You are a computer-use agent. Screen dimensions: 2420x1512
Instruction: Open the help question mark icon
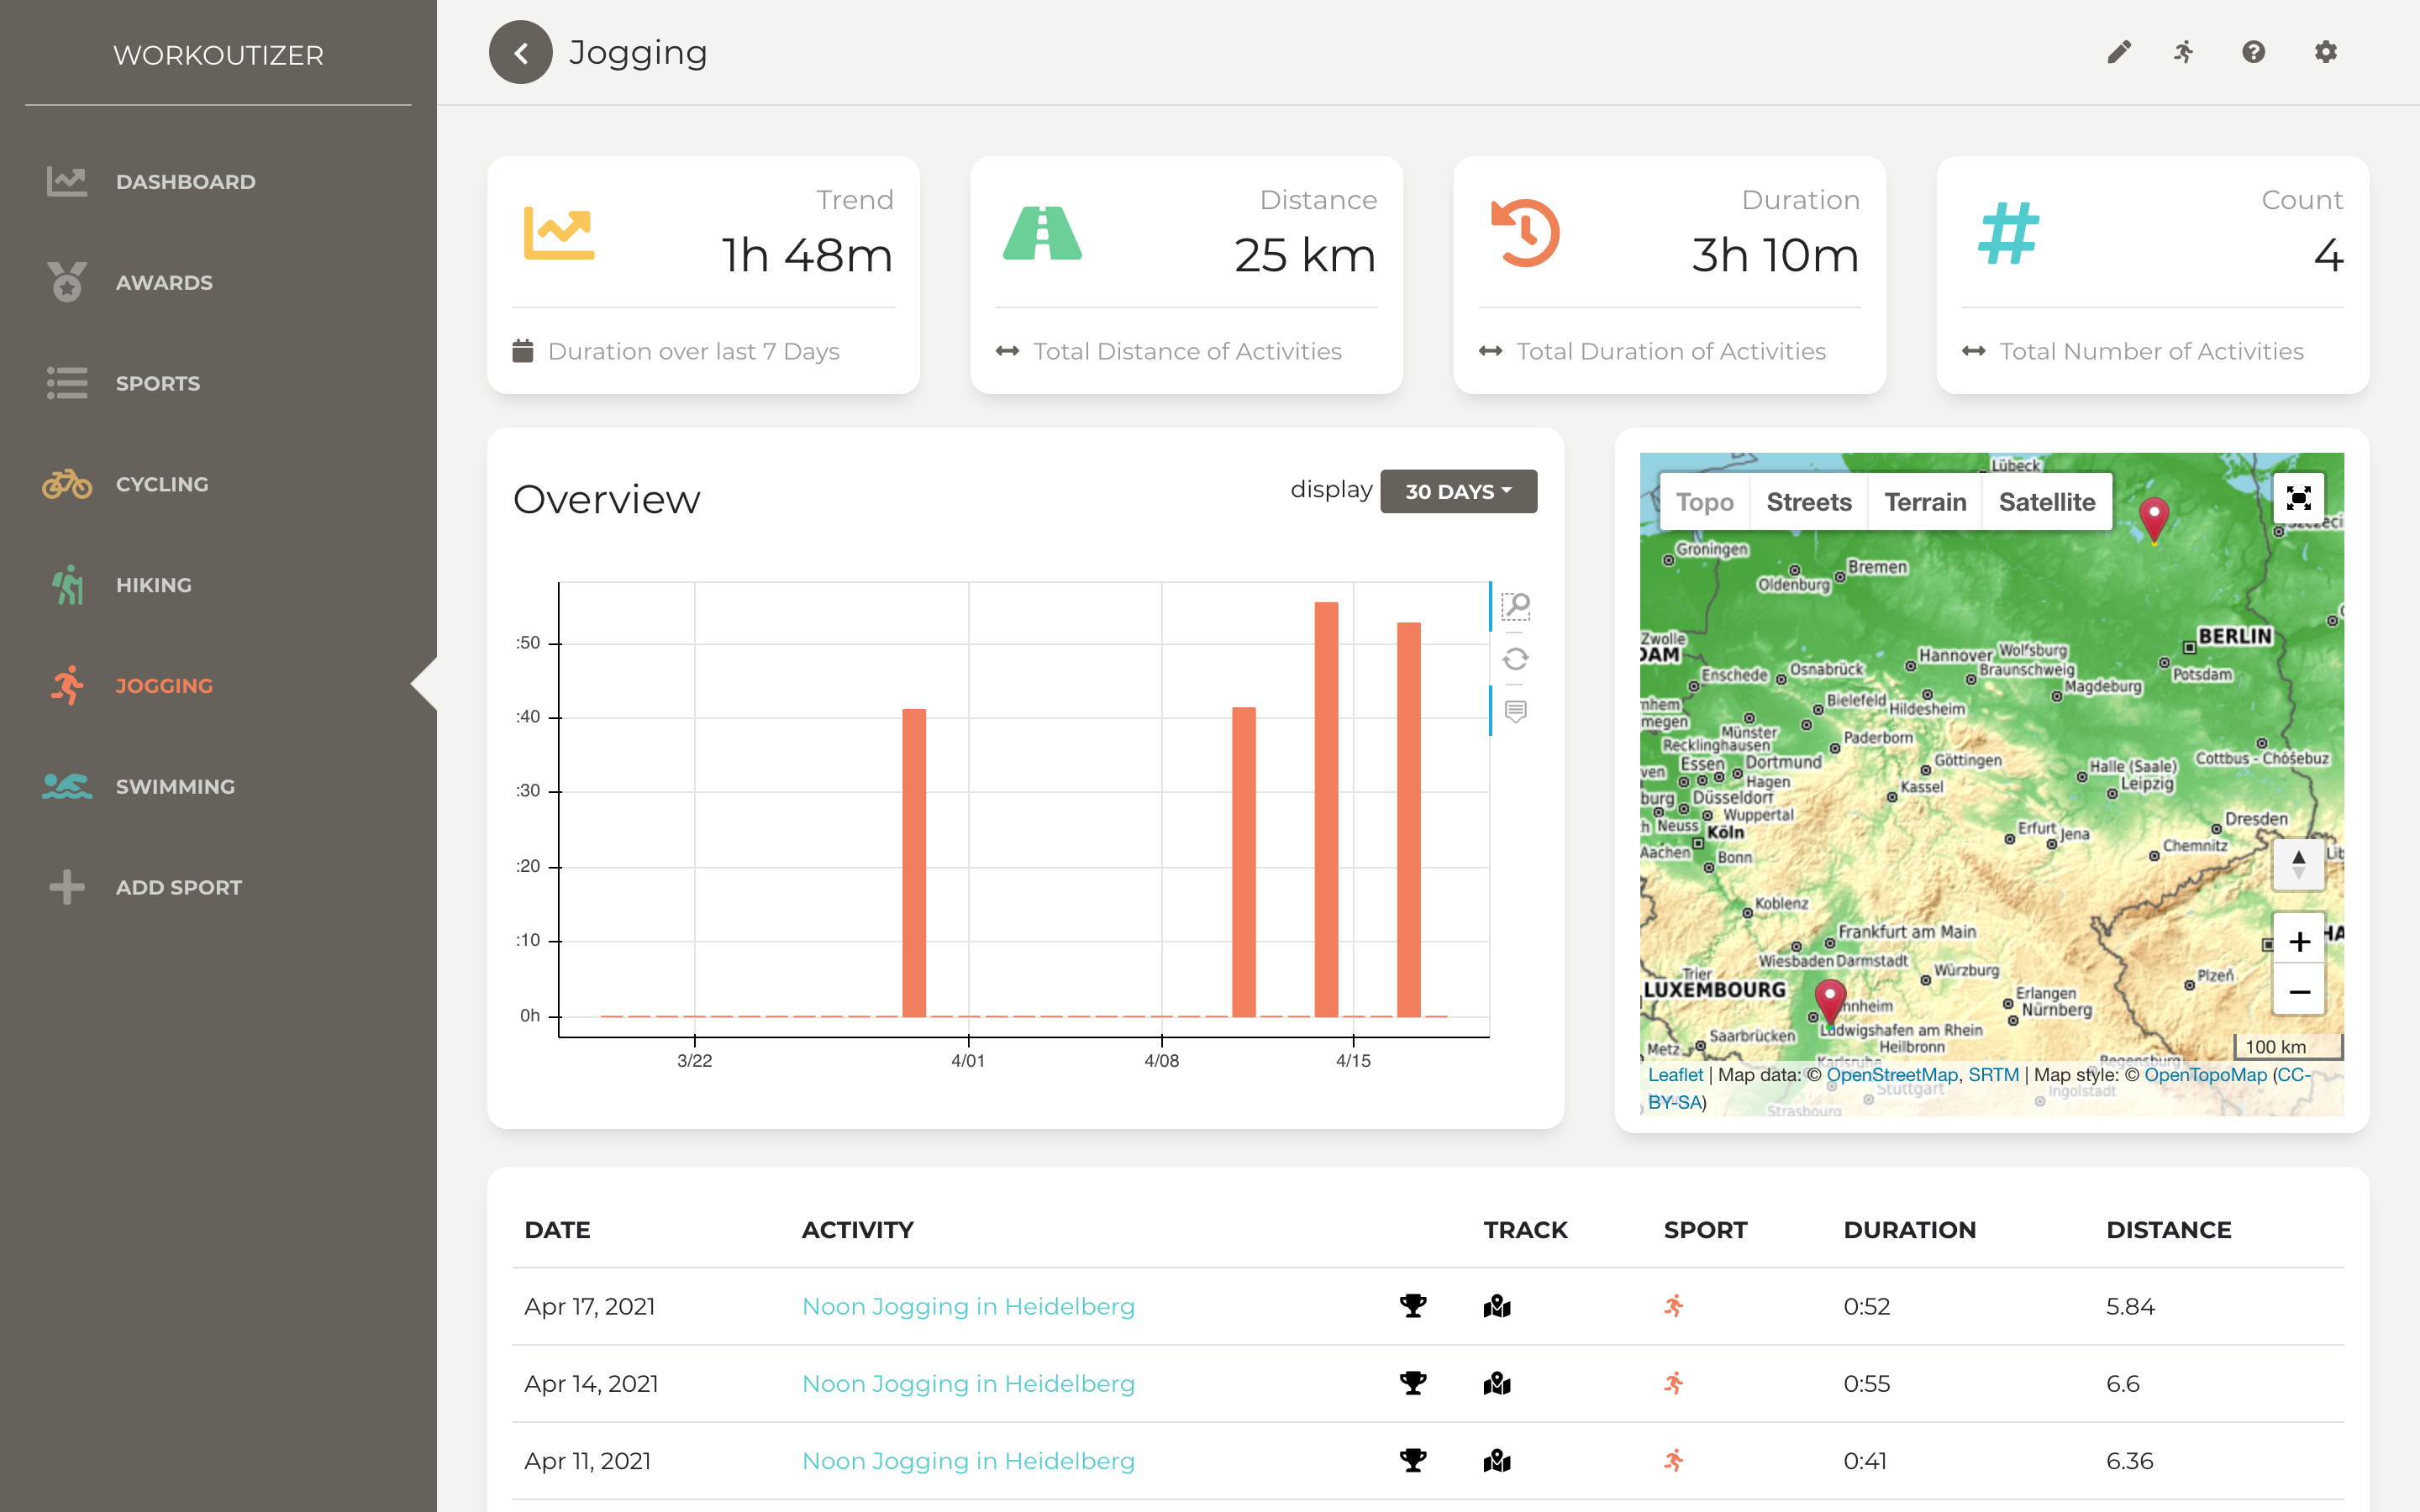(2253, 52)
